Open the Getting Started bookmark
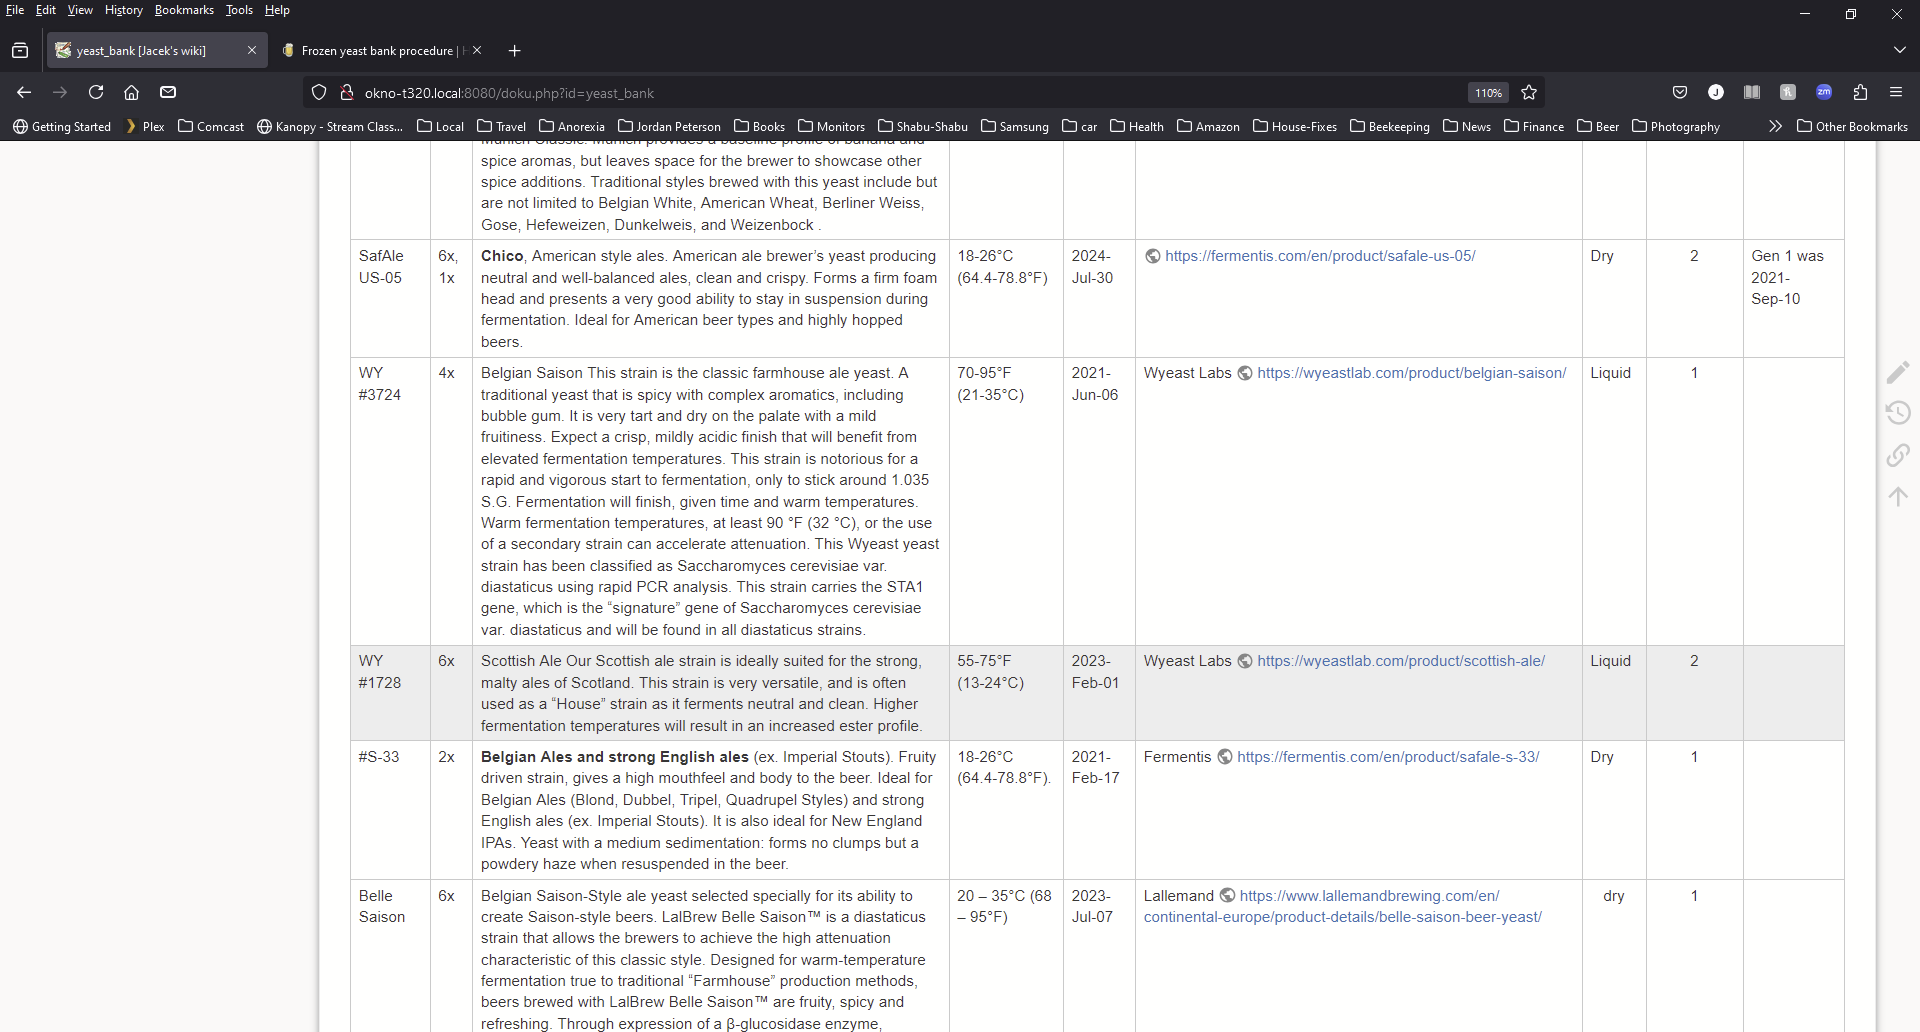This screenshot has height=1032, width=1920. (62, 126)
